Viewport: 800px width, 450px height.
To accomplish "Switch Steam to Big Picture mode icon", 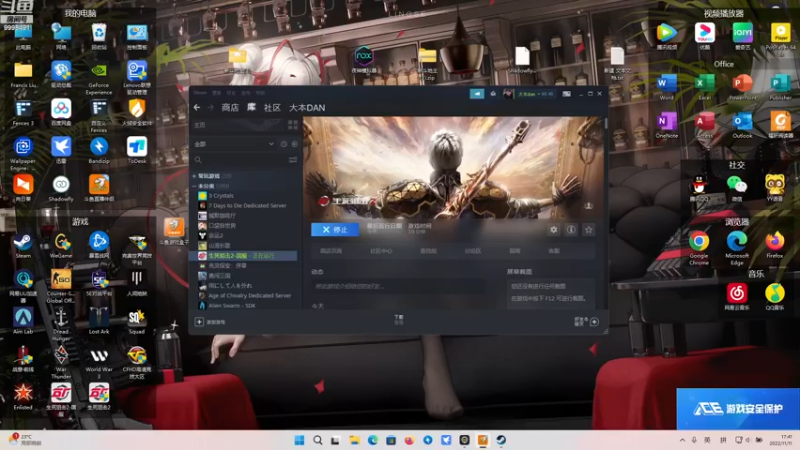I will pyautogui.click(x=566, y=94).
